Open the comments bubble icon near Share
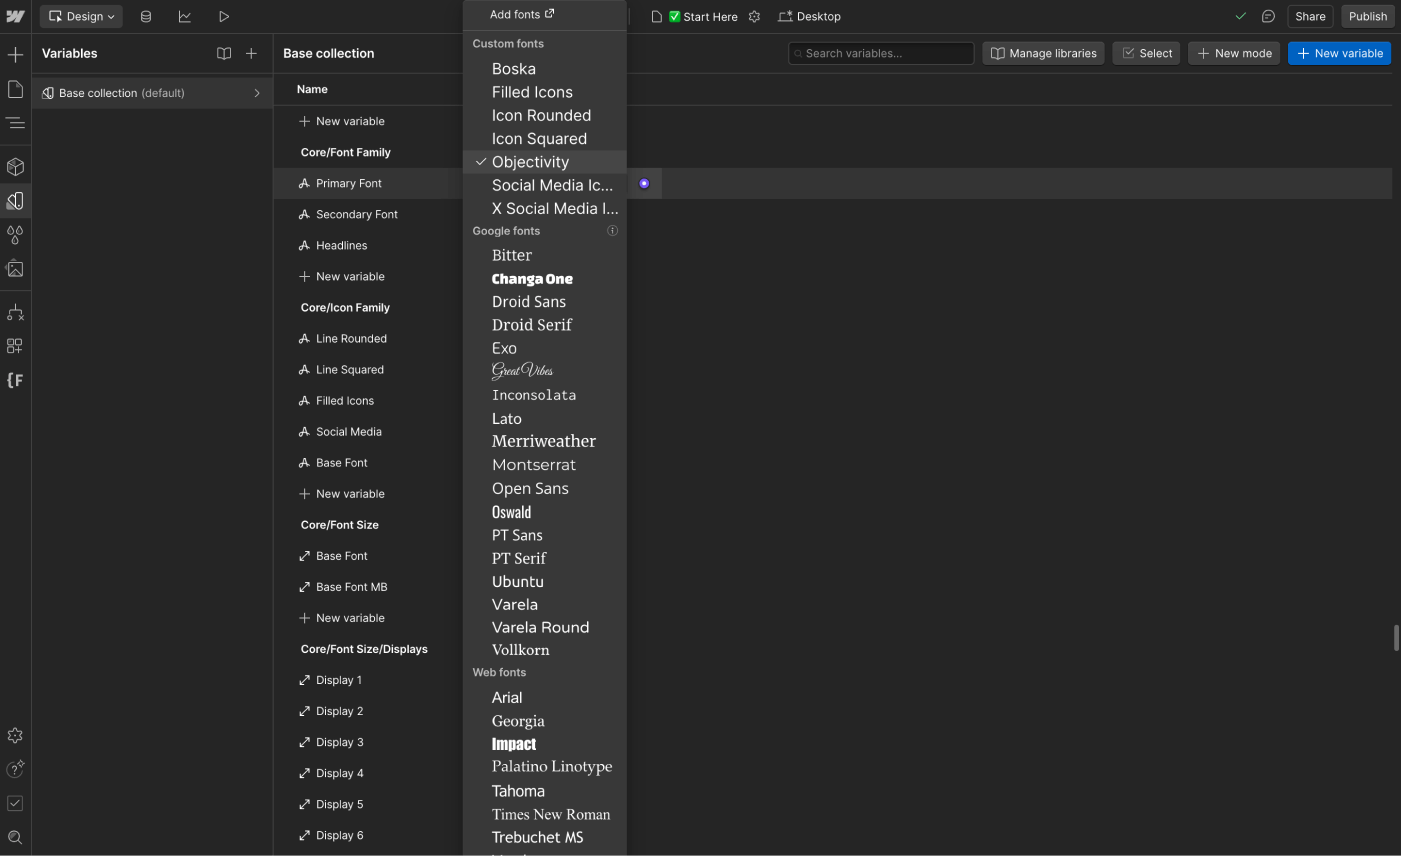Screen dimensions: 1401x856 1268,16
